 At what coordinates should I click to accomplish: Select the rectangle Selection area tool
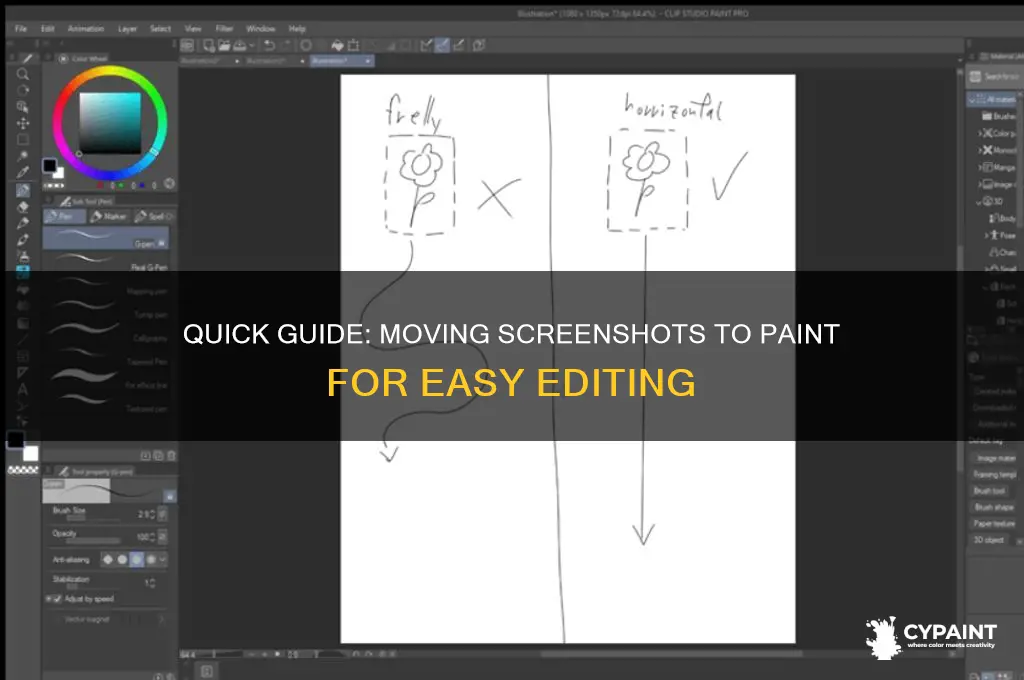pyautogui.click(x=22, y=139)
